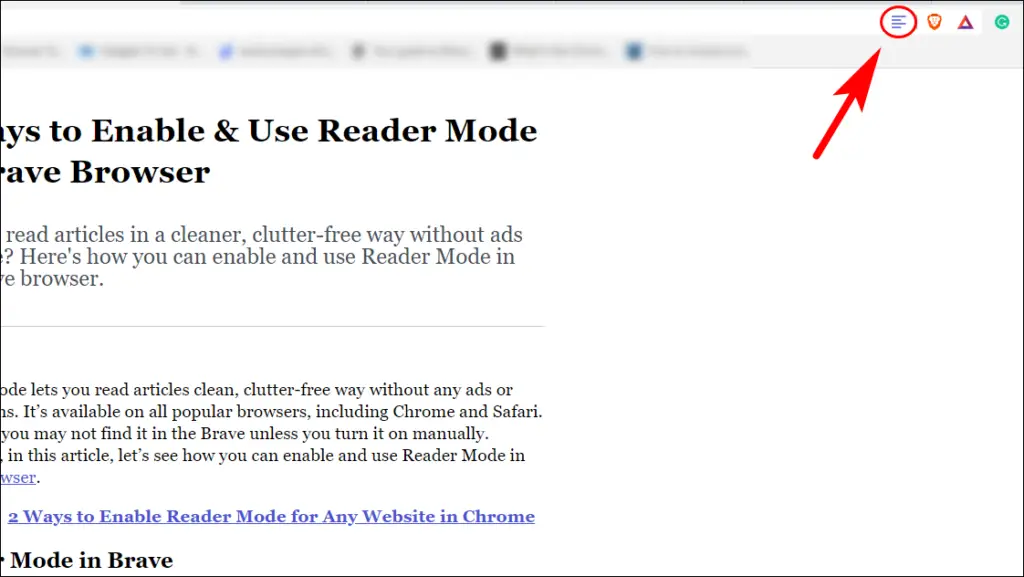Open the green Grammarly extension icon

1002,23
